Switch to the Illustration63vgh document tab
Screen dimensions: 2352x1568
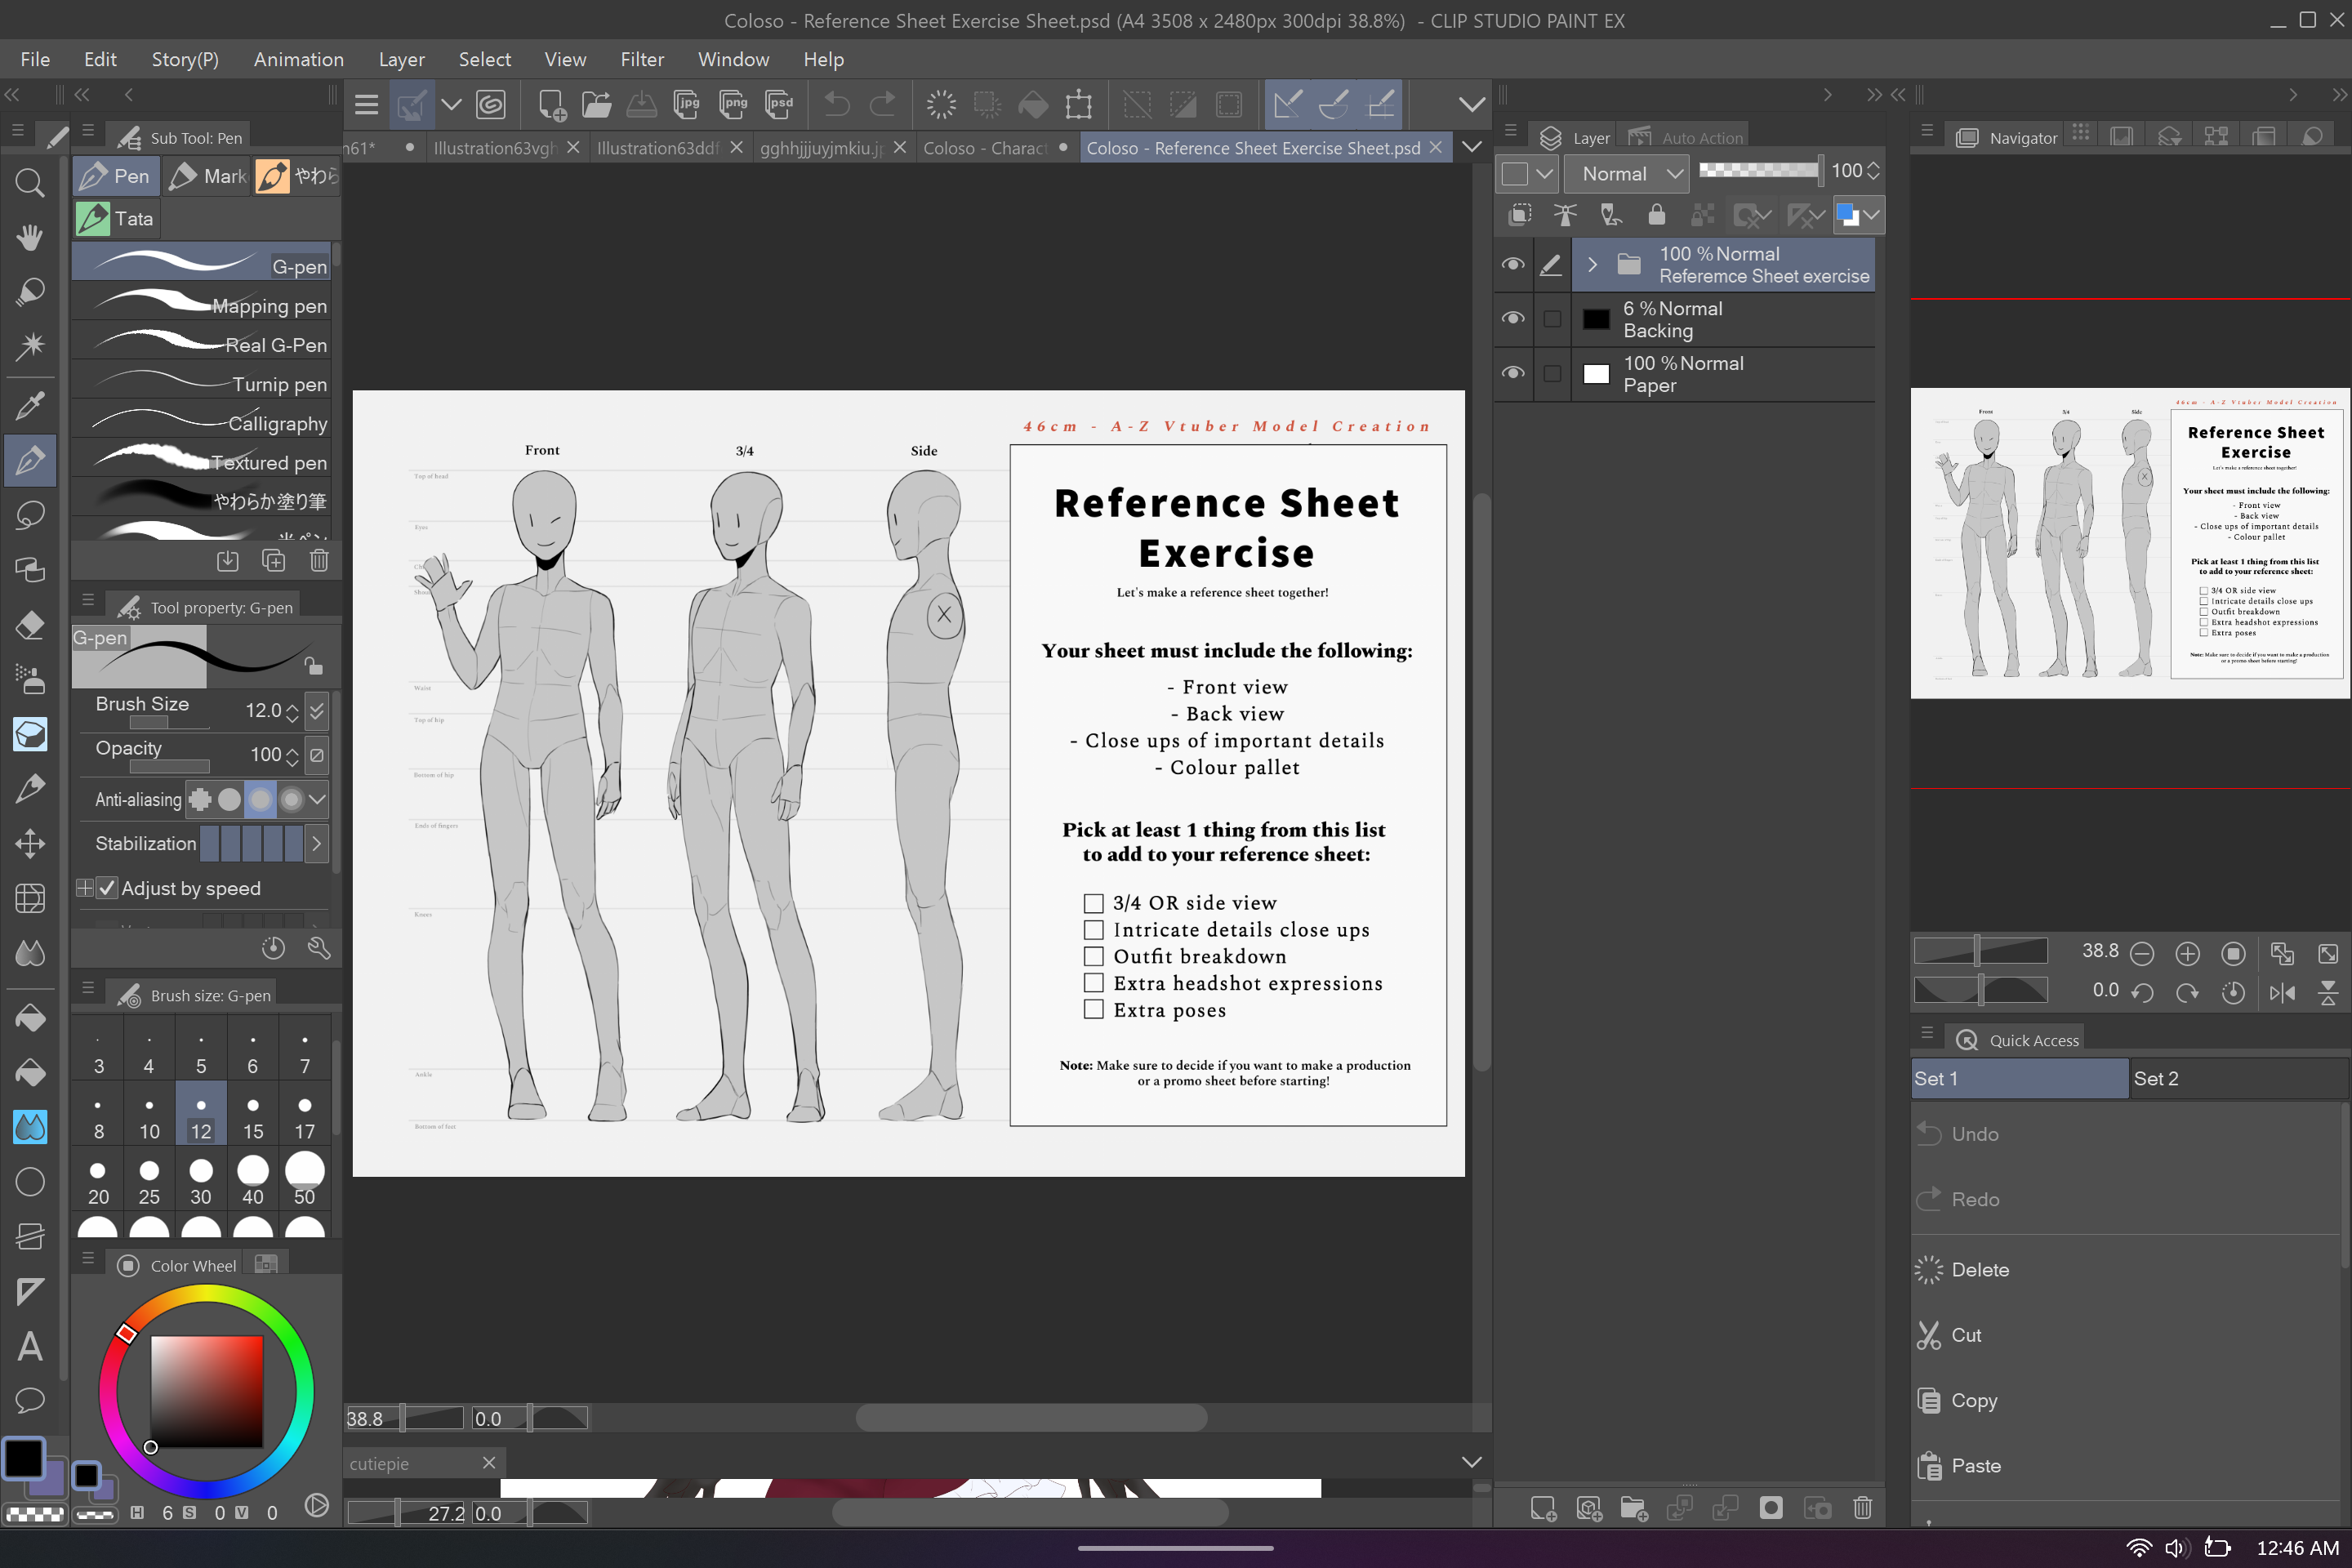(x=497, y=148)
